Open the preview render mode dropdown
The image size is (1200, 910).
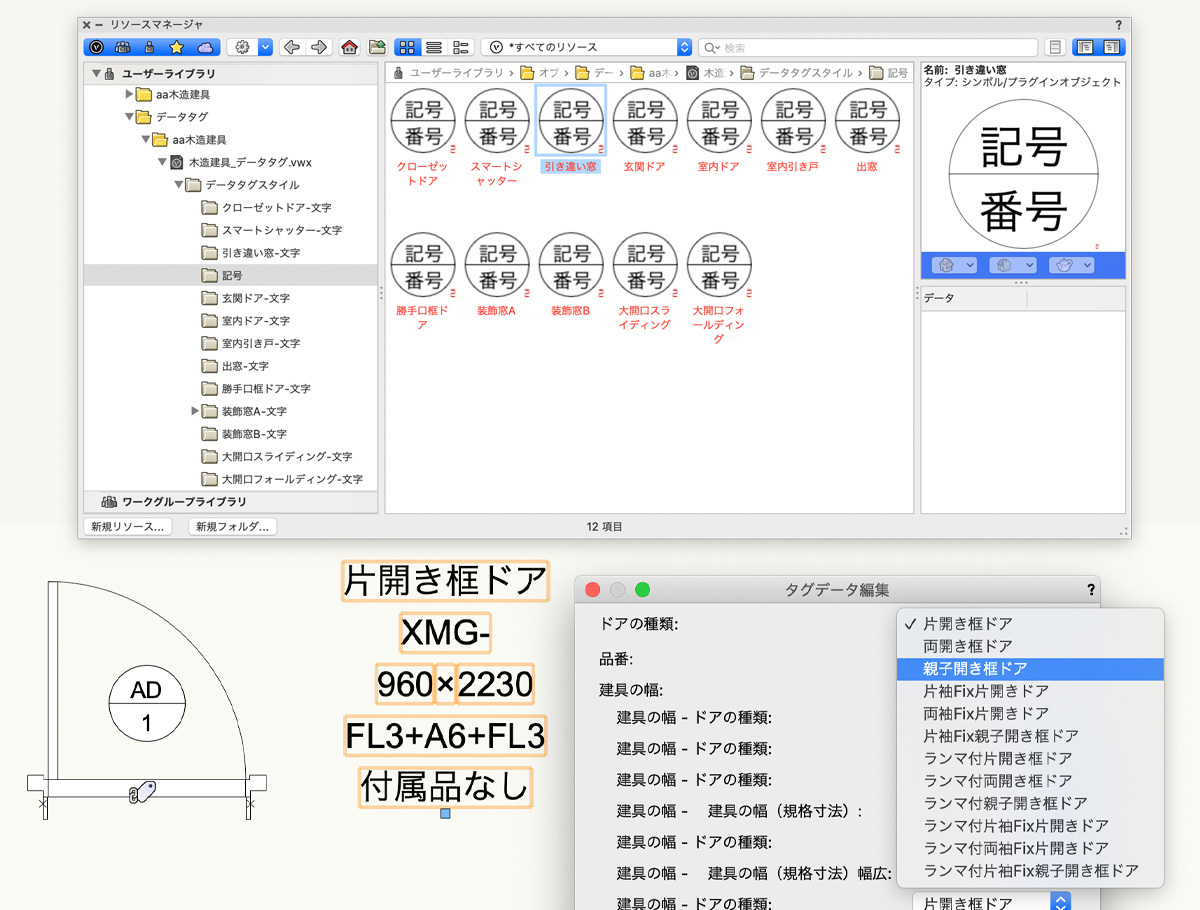click(1011, 265)
